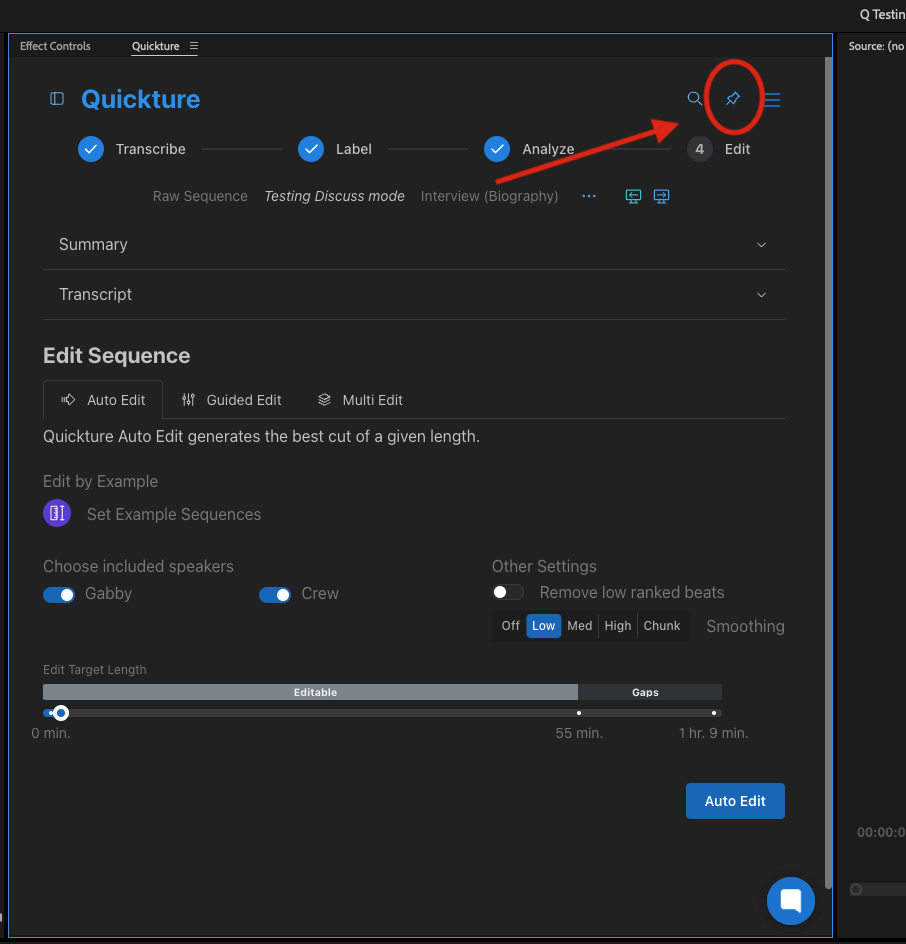Click the Analyze step checkmark
Screen dimensions: 906x944
point(497,149)
